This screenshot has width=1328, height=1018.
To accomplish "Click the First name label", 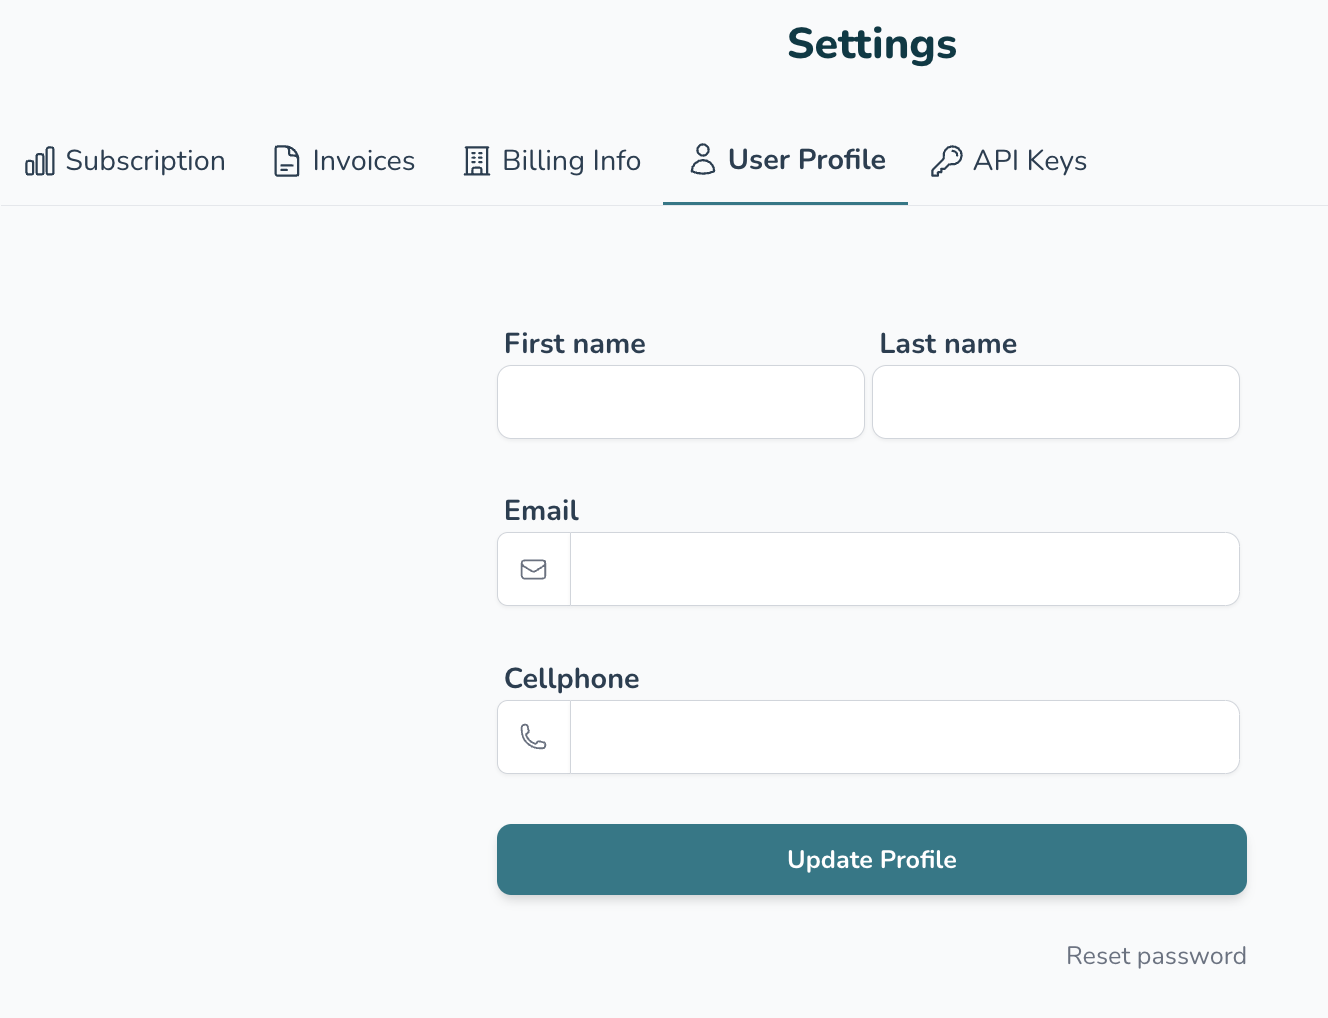I will pos(575,344).
